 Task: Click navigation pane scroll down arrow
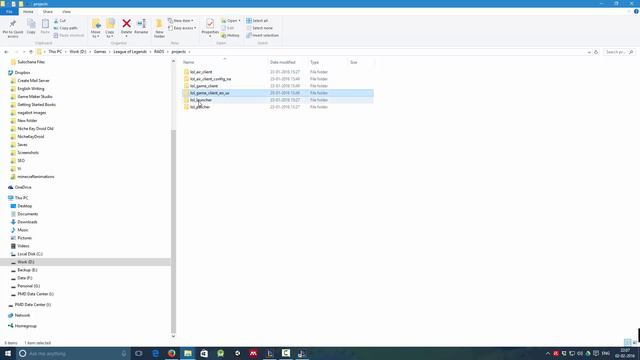click(173, 336)
